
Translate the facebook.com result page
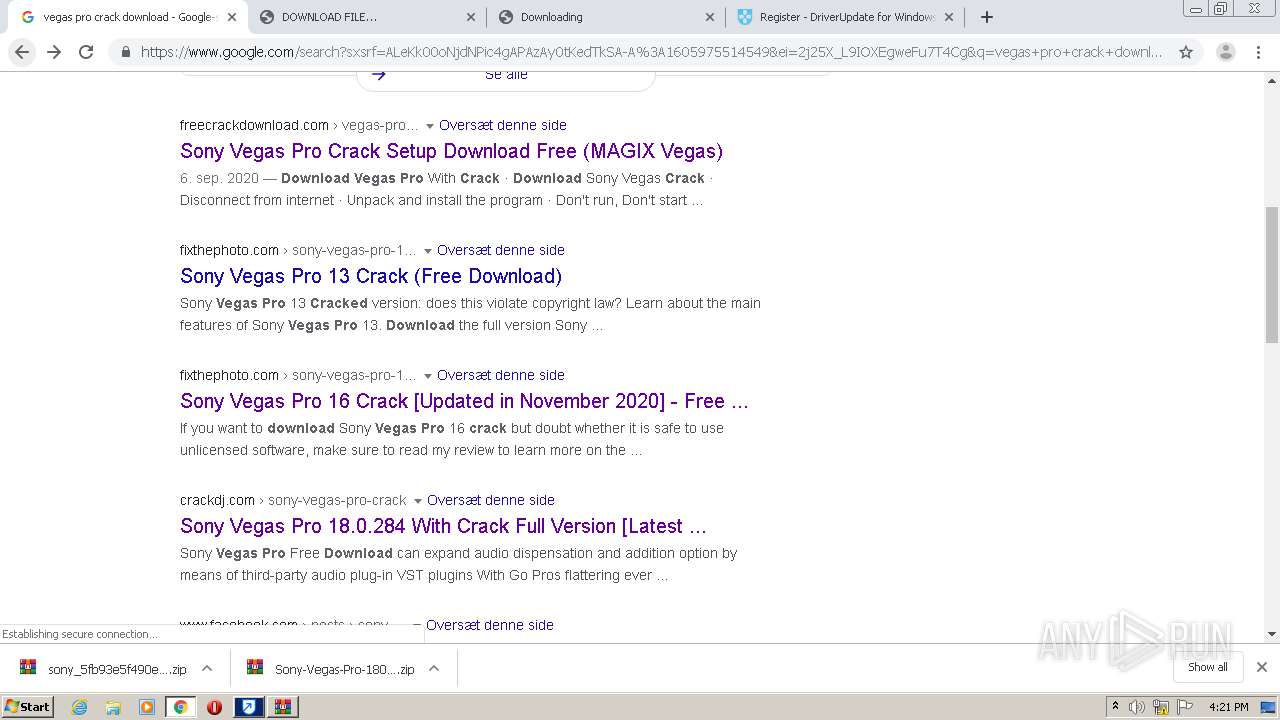click(x=489, y=625)
